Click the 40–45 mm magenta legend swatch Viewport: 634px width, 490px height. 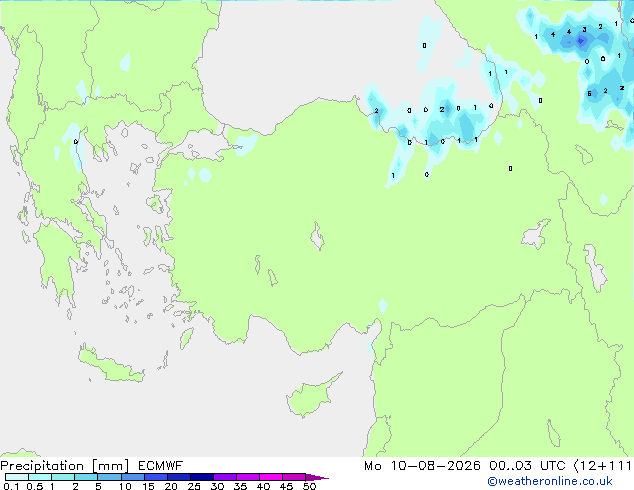[x=271, y=477]
